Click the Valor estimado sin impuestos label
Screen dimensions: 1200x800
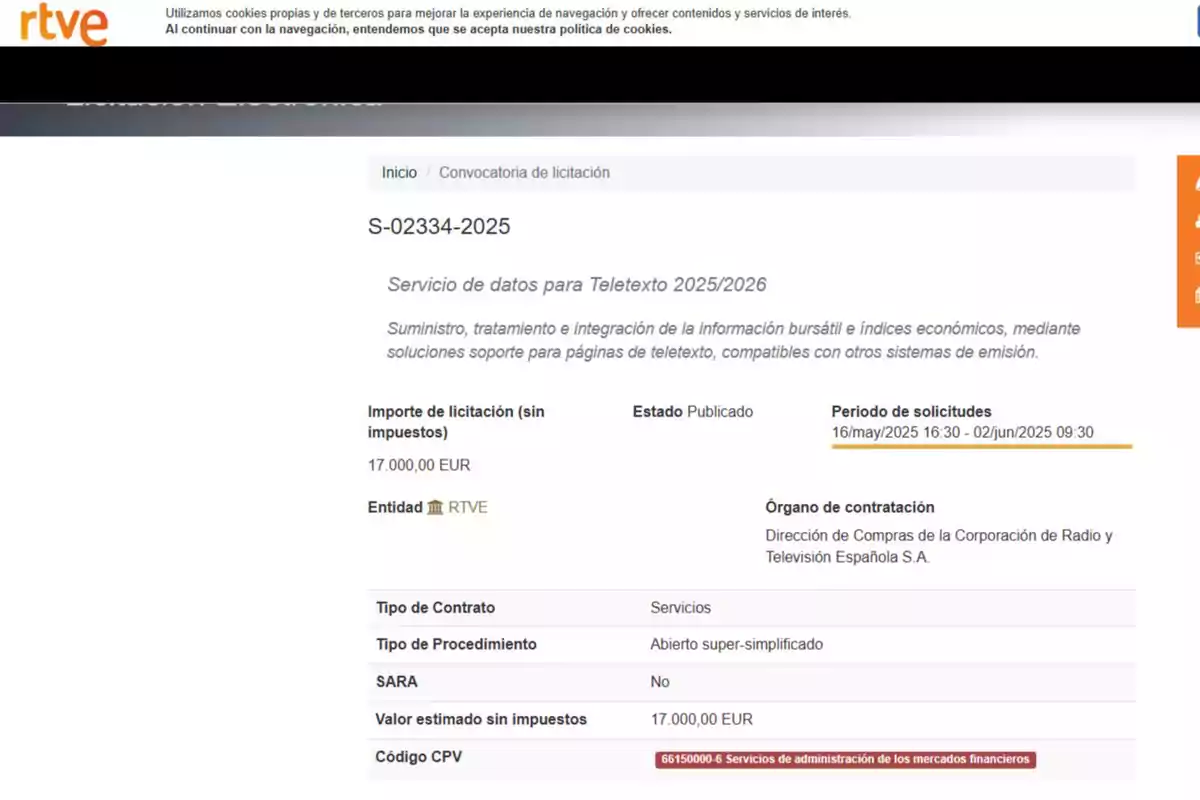[481, 719]
